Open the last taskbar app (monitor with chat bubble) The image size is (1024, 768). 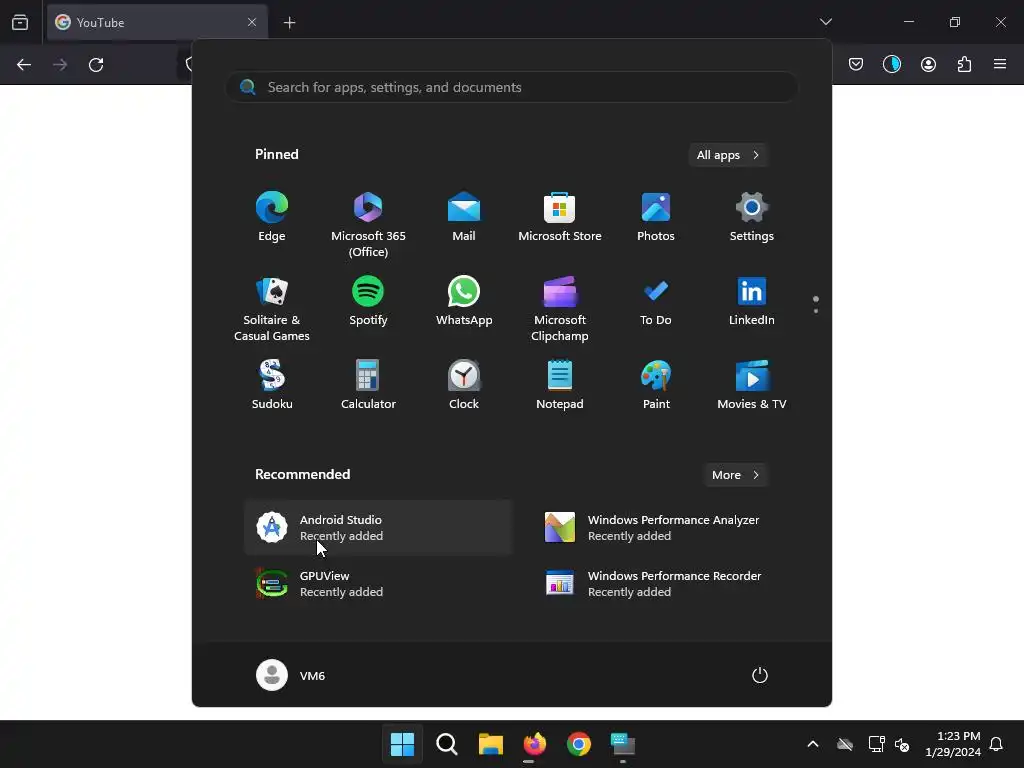point(623,744)
